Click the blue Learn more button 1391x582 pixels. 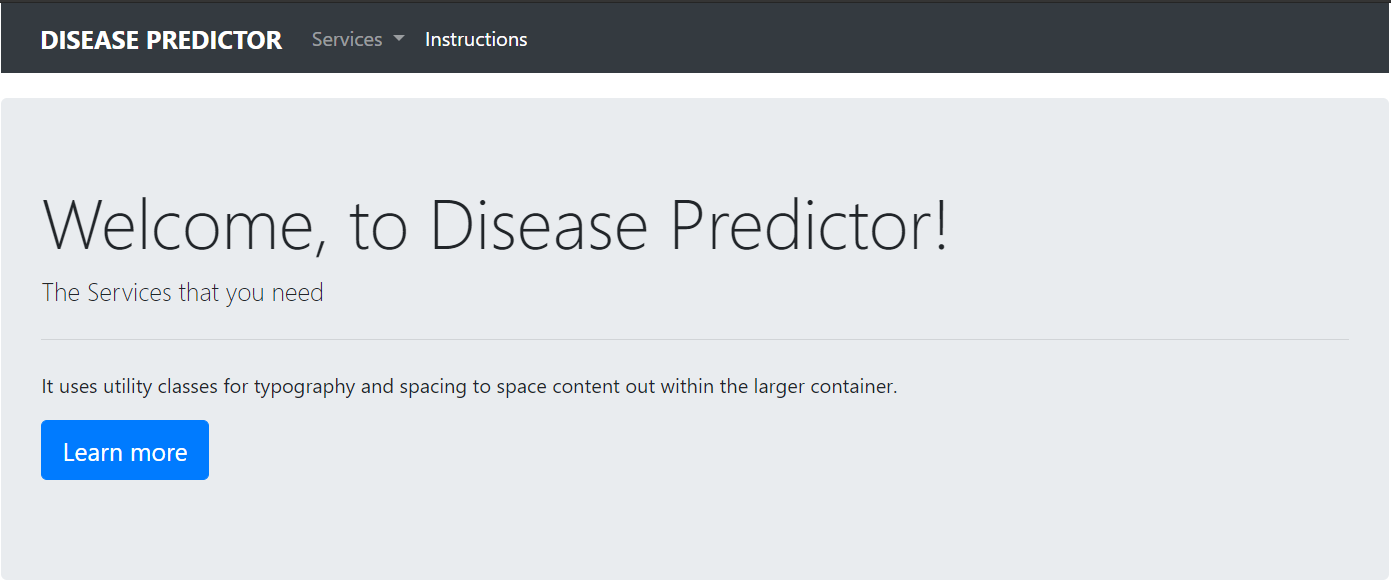click(125, 450)
